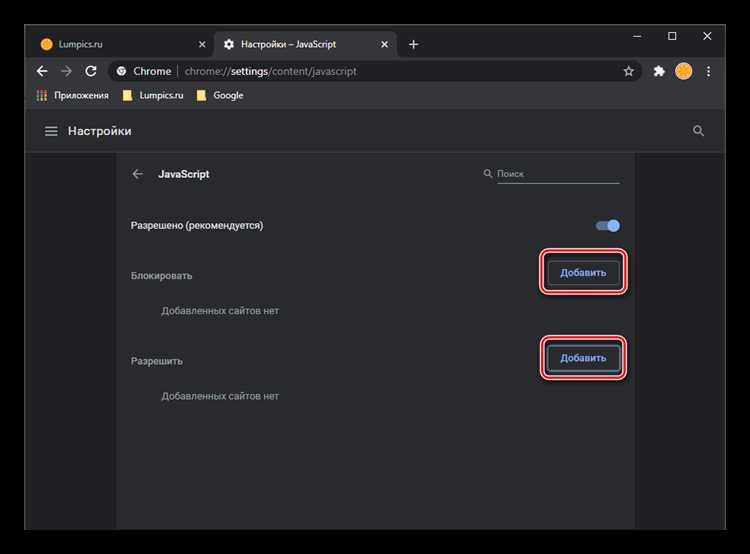Go back with the browser back arrow
Screen dimensions: 750x554
click(42, 71)
